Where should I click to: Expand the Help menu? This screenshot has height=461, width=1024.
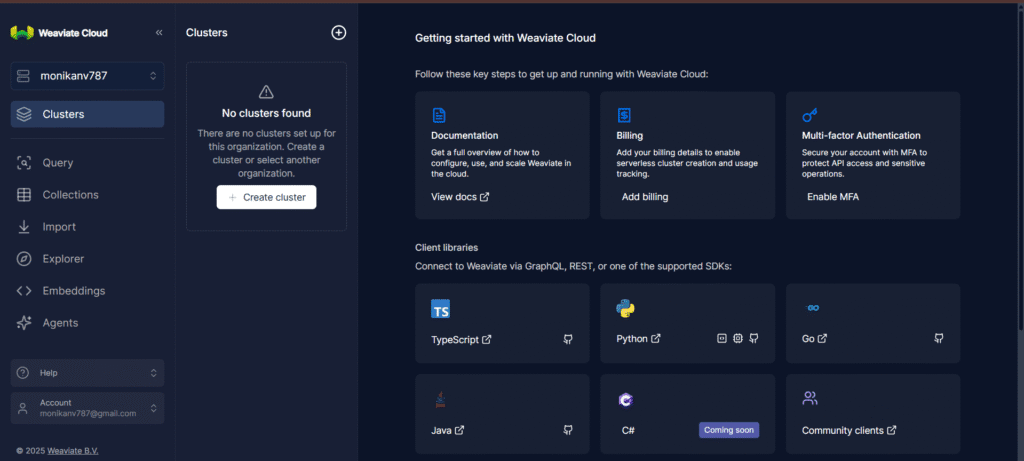point(87,373)
